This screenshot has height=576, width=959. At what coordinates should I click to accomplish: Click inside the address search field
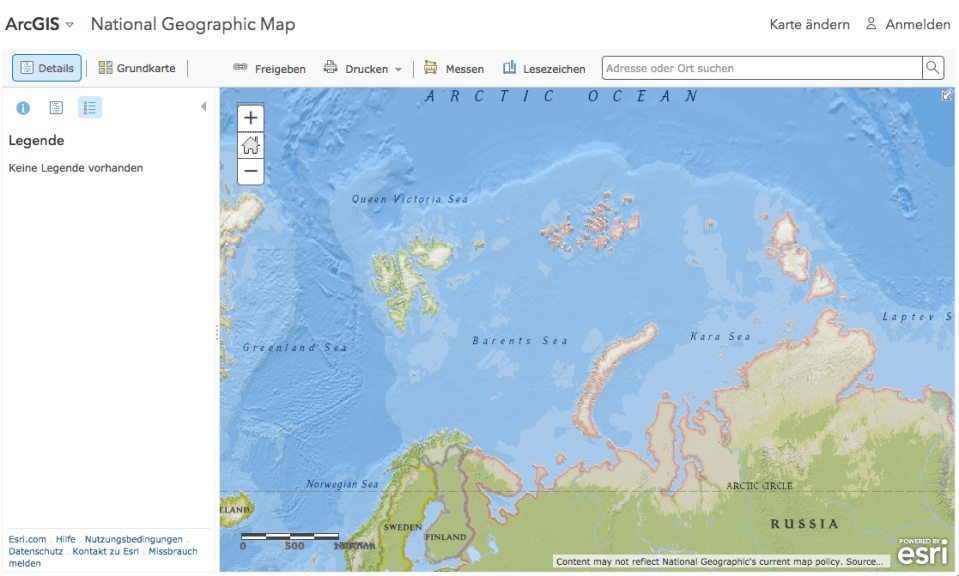[760, 67]
